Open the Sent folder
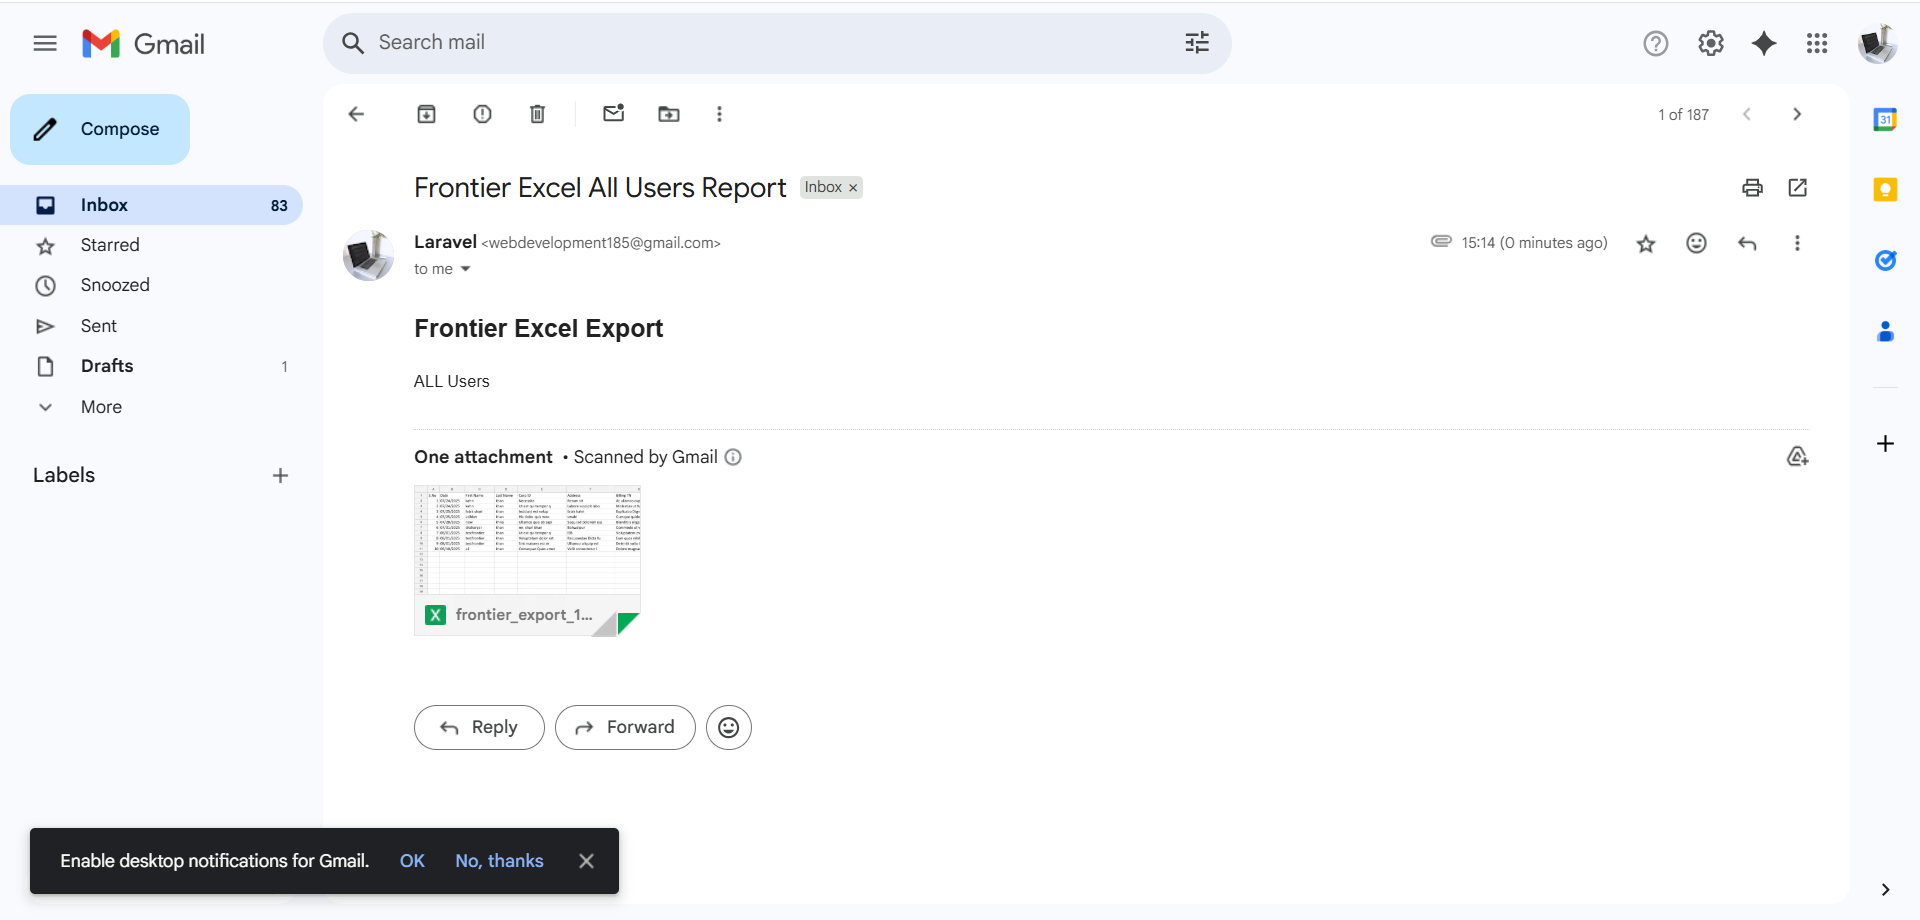The image size is (1920, 920). coord(99,326)
